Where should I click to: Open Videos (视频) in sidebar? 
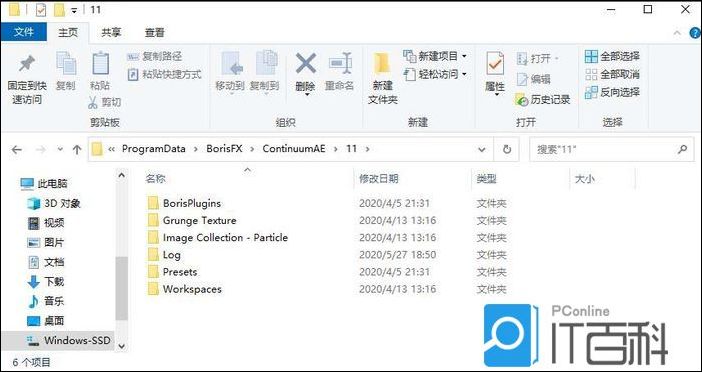(46, 223)
